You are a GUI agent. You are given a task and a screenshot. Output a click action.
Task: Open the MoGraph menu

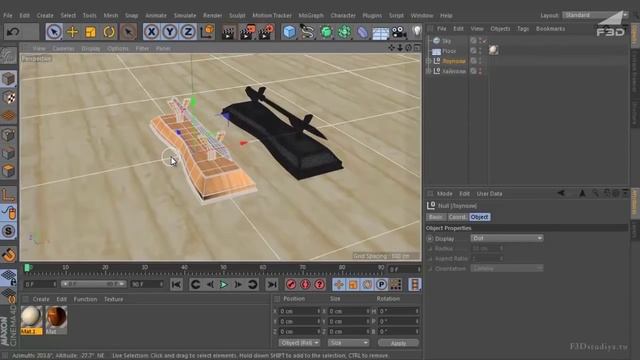click(x=311, y=16)
